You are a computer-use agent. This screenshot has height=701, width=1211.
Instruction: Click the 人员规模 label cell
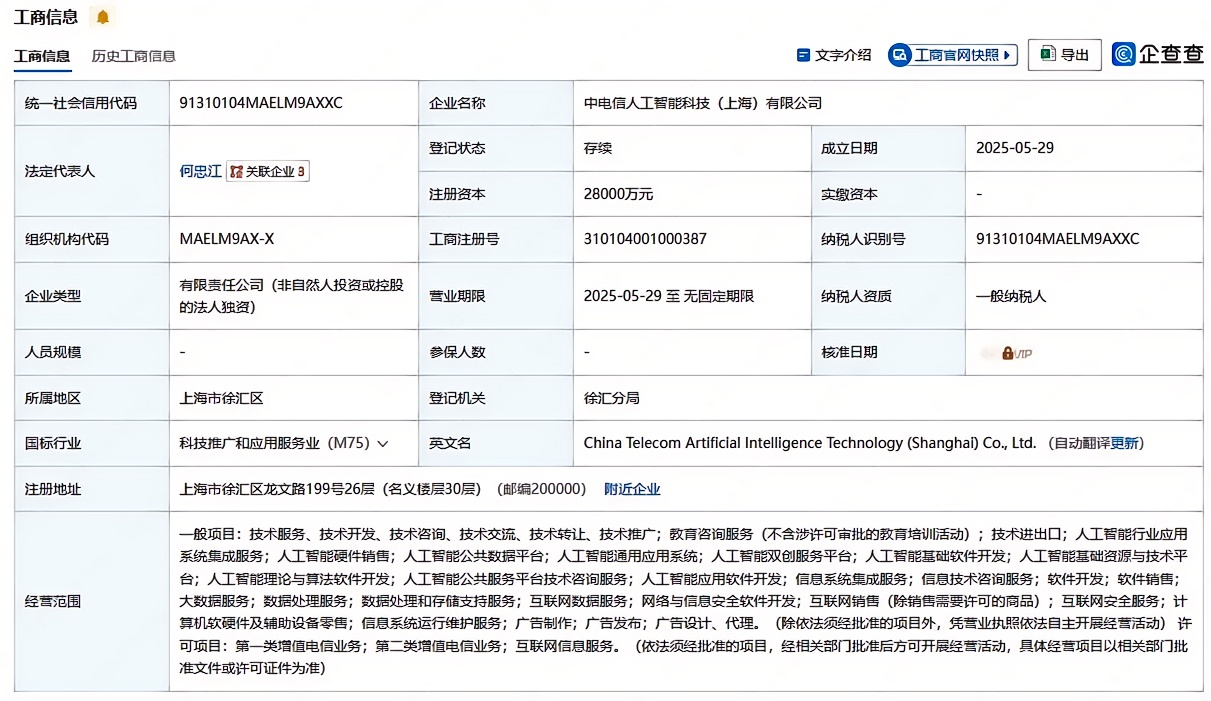click(x=92, y=352)
